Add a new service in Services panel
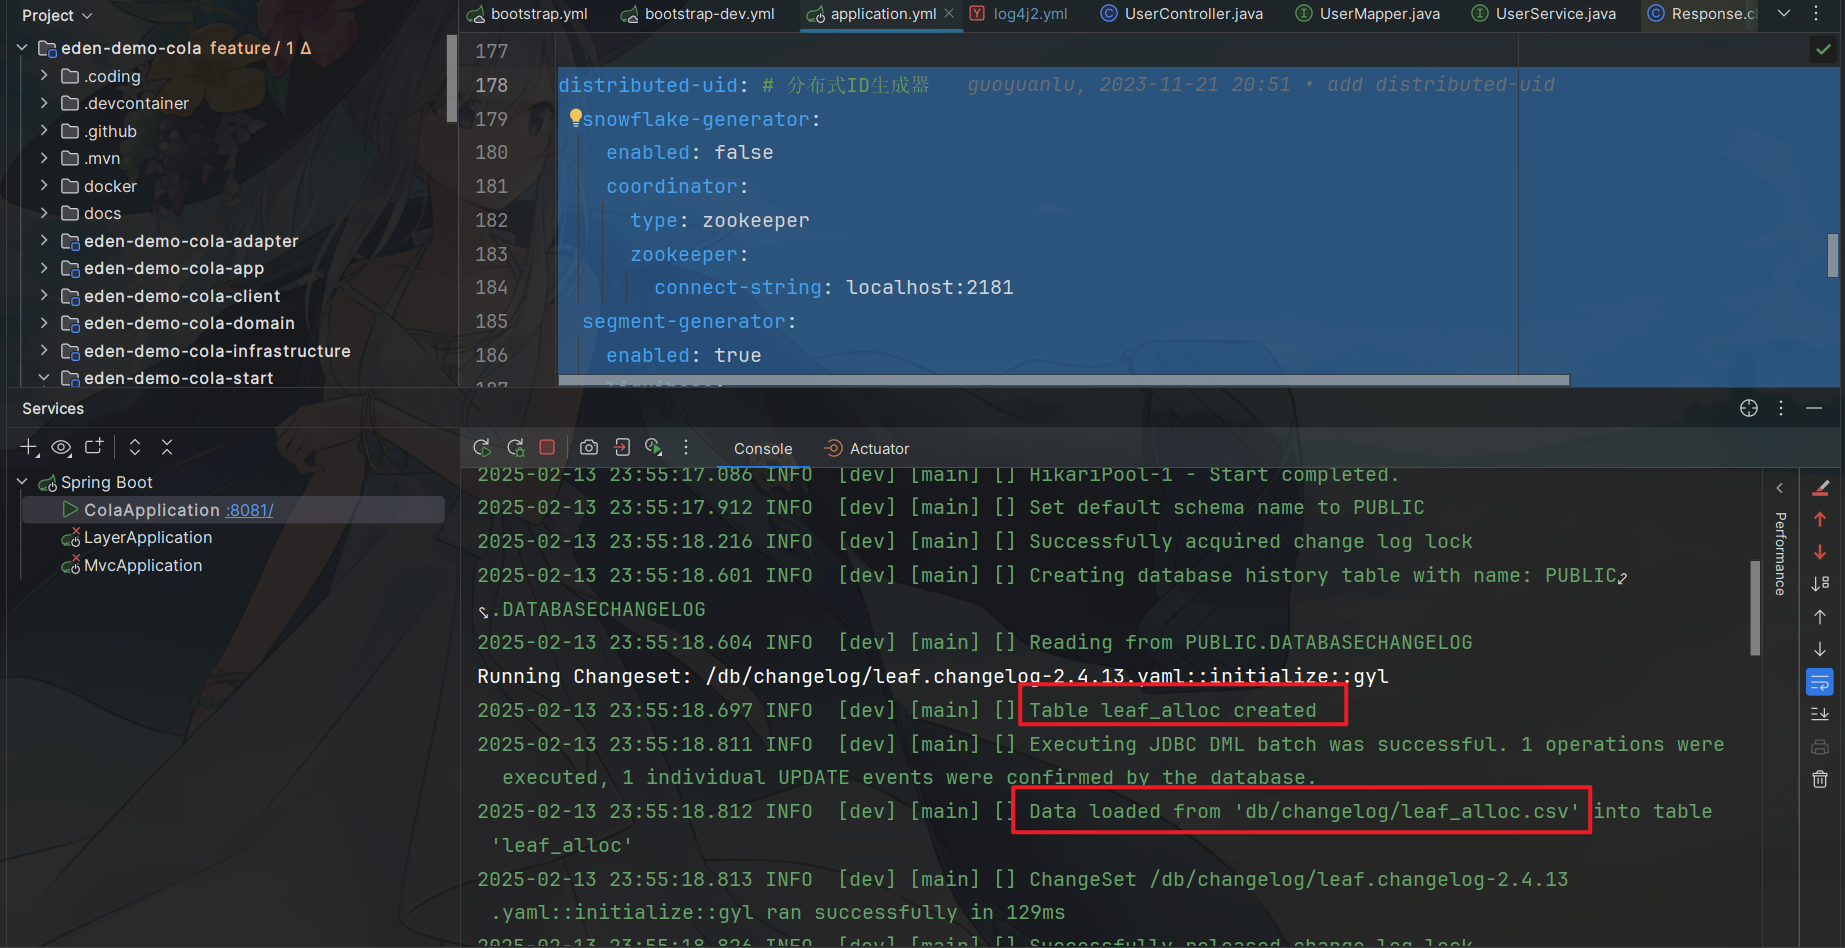1845x948 pixels. pos(29,447)
